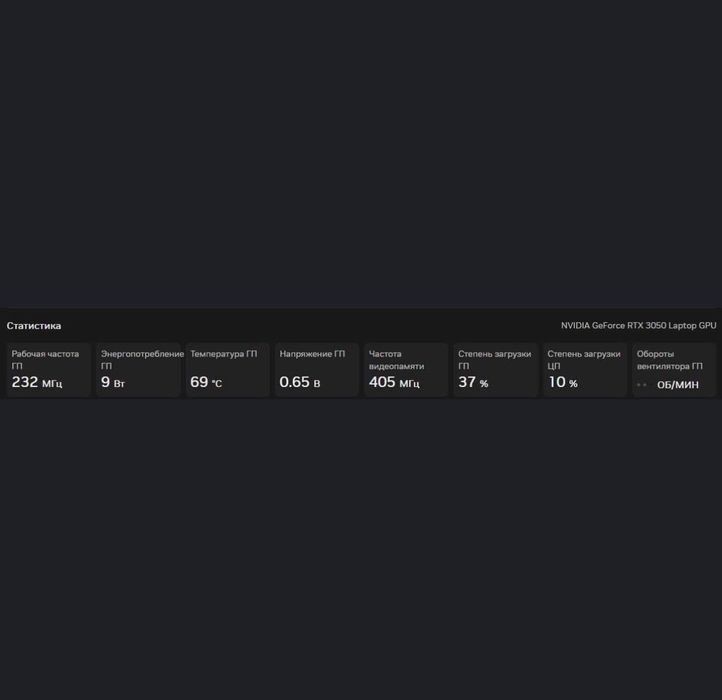This screenshot has width=722, height=700.
Task: Select the Степень загрузки ГП label
Action: pyautogui.click(x=494, y=359)
